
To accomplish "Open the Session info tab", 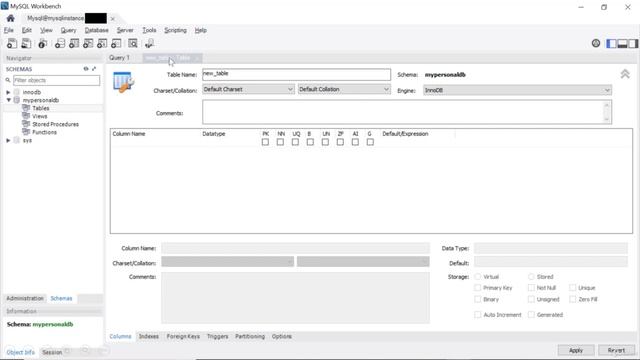I will [x=52, y=352].
